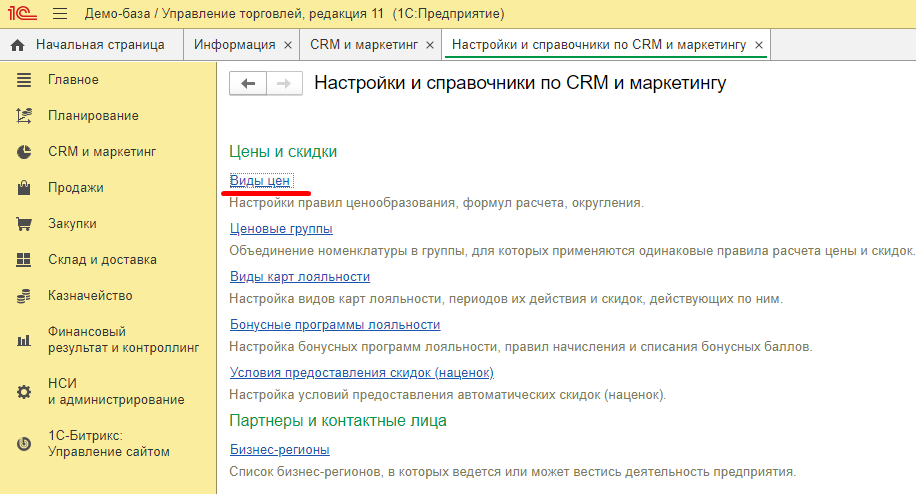916x494 pixels.
Task: Open the Виды цен link
Action: 260,181
